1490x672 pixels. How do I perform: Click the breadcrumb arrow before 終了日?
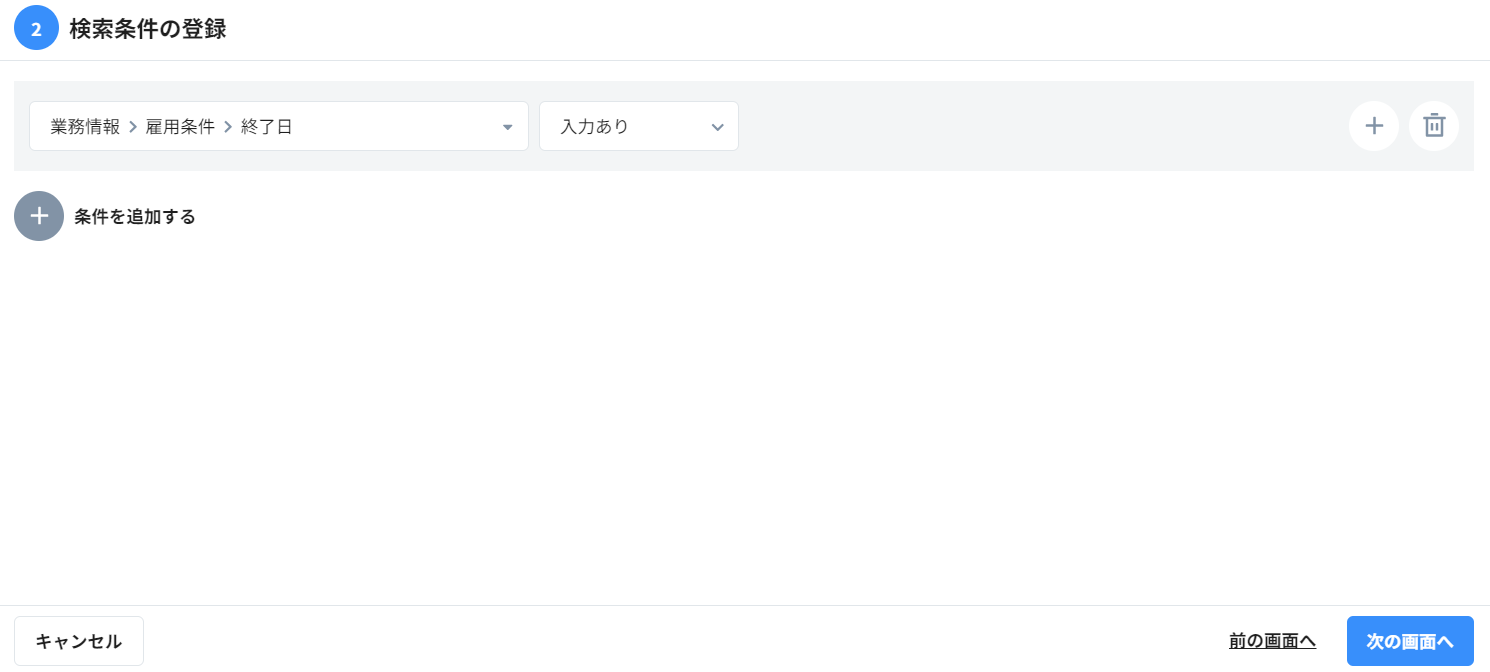(228, 127)
